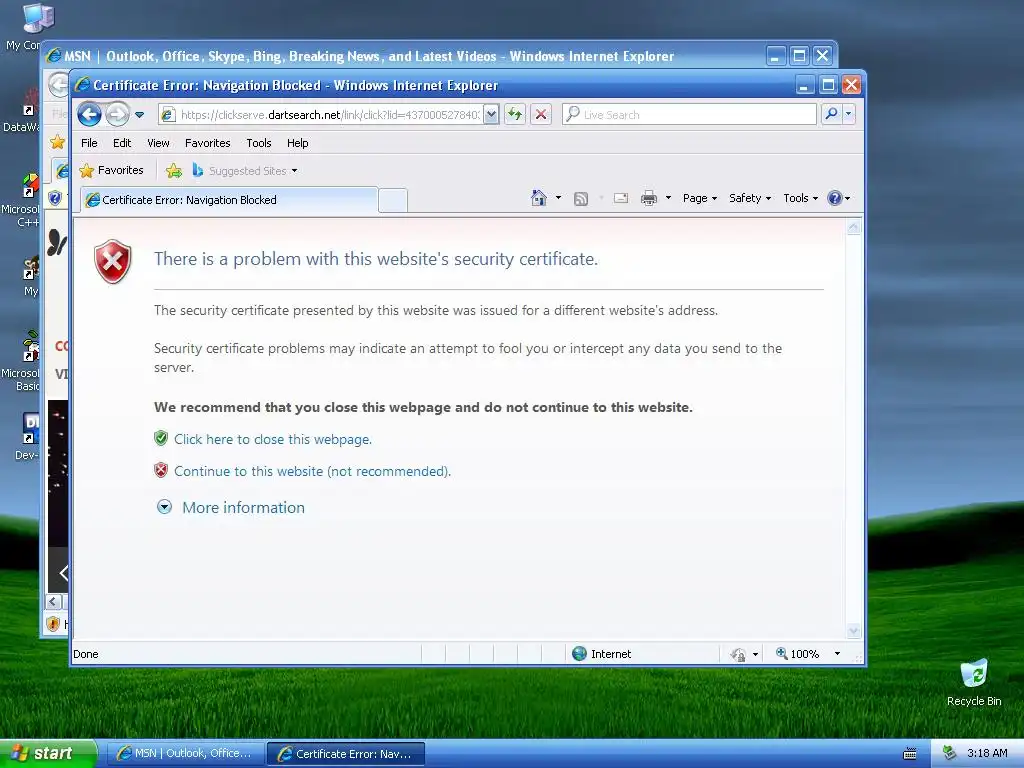This screenshot has width=1024, height=768.
Task: Click the 3:18 AM clock
Action: [987, 753]
